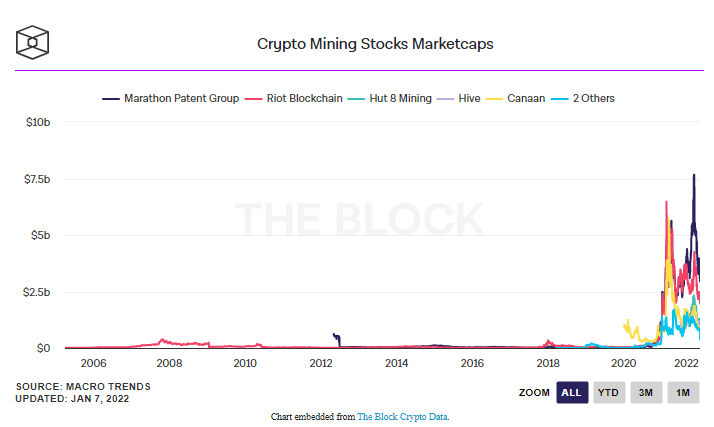
Task: Open The Block Crypto Data link
Action: [403, 415]
